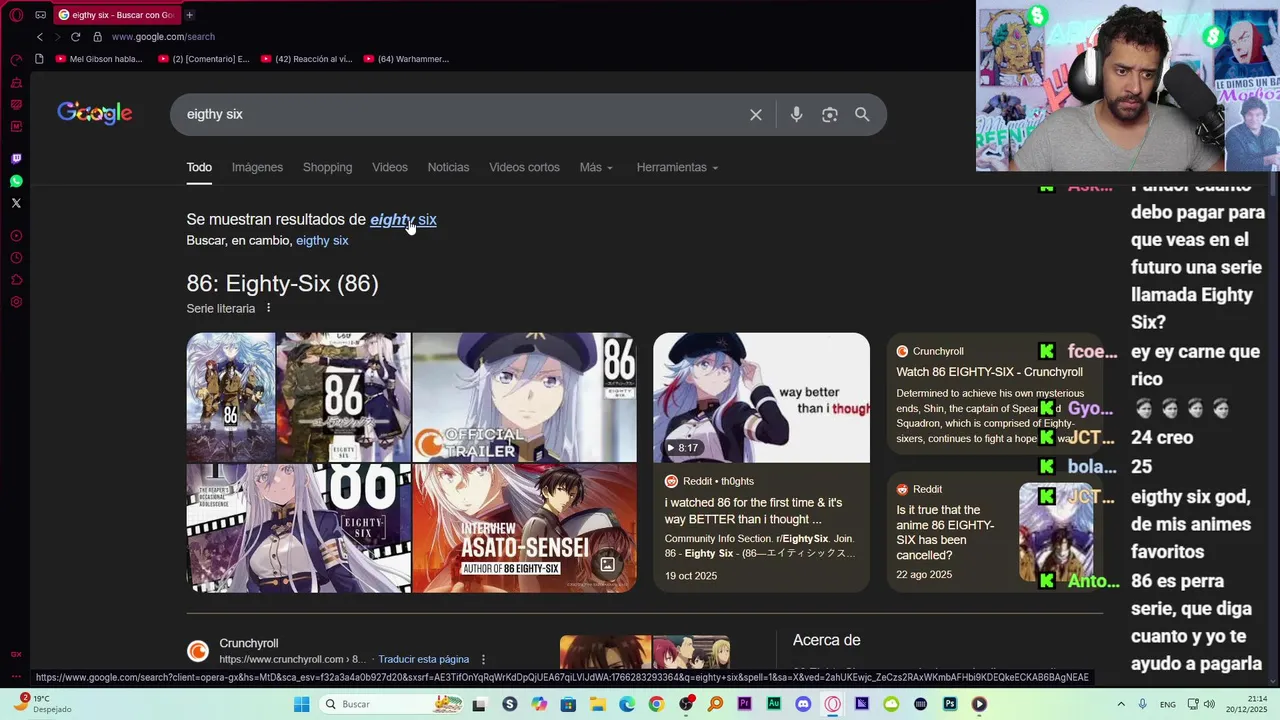1280x720 pixels.
Task: Click the address bar URL www.google.com/search
Action: click(x=163, y=37)
